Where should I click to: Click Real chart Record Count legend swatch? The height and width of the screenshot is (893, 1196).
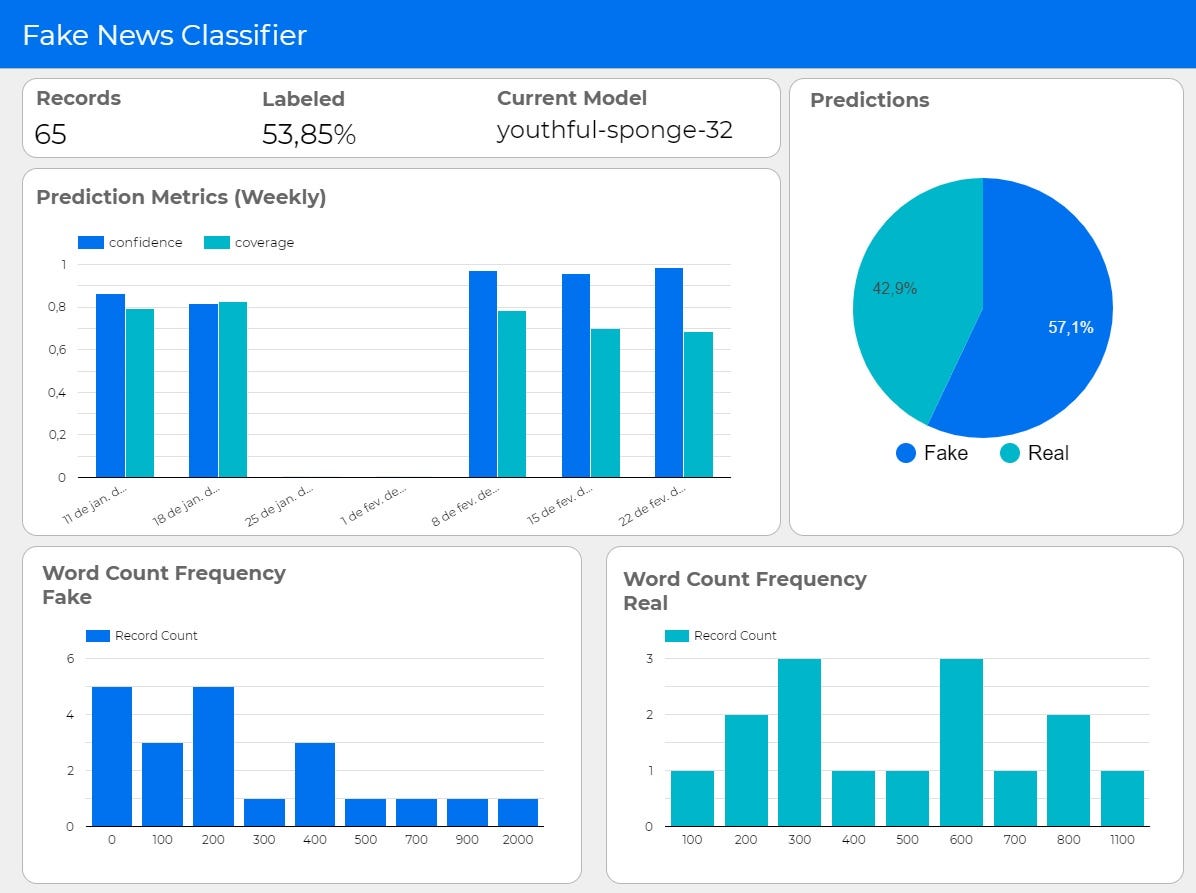pos(677,636)
